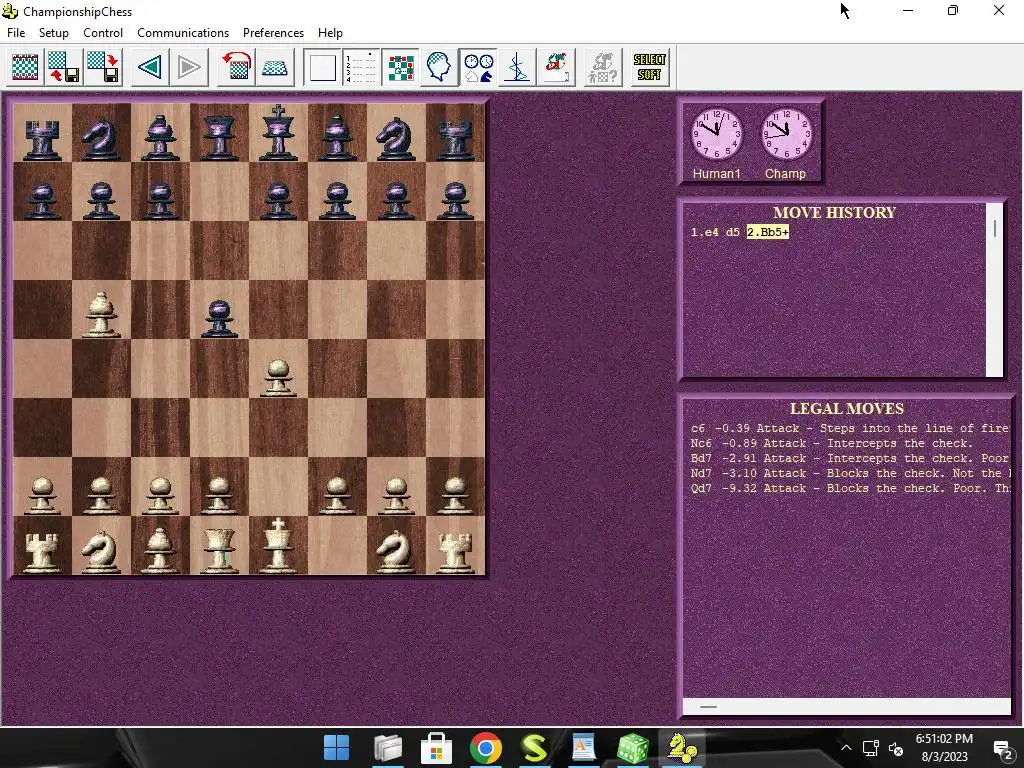The image size is (1024, 768).
Task: Open the notification center icon
Action: pos(1002,748)
